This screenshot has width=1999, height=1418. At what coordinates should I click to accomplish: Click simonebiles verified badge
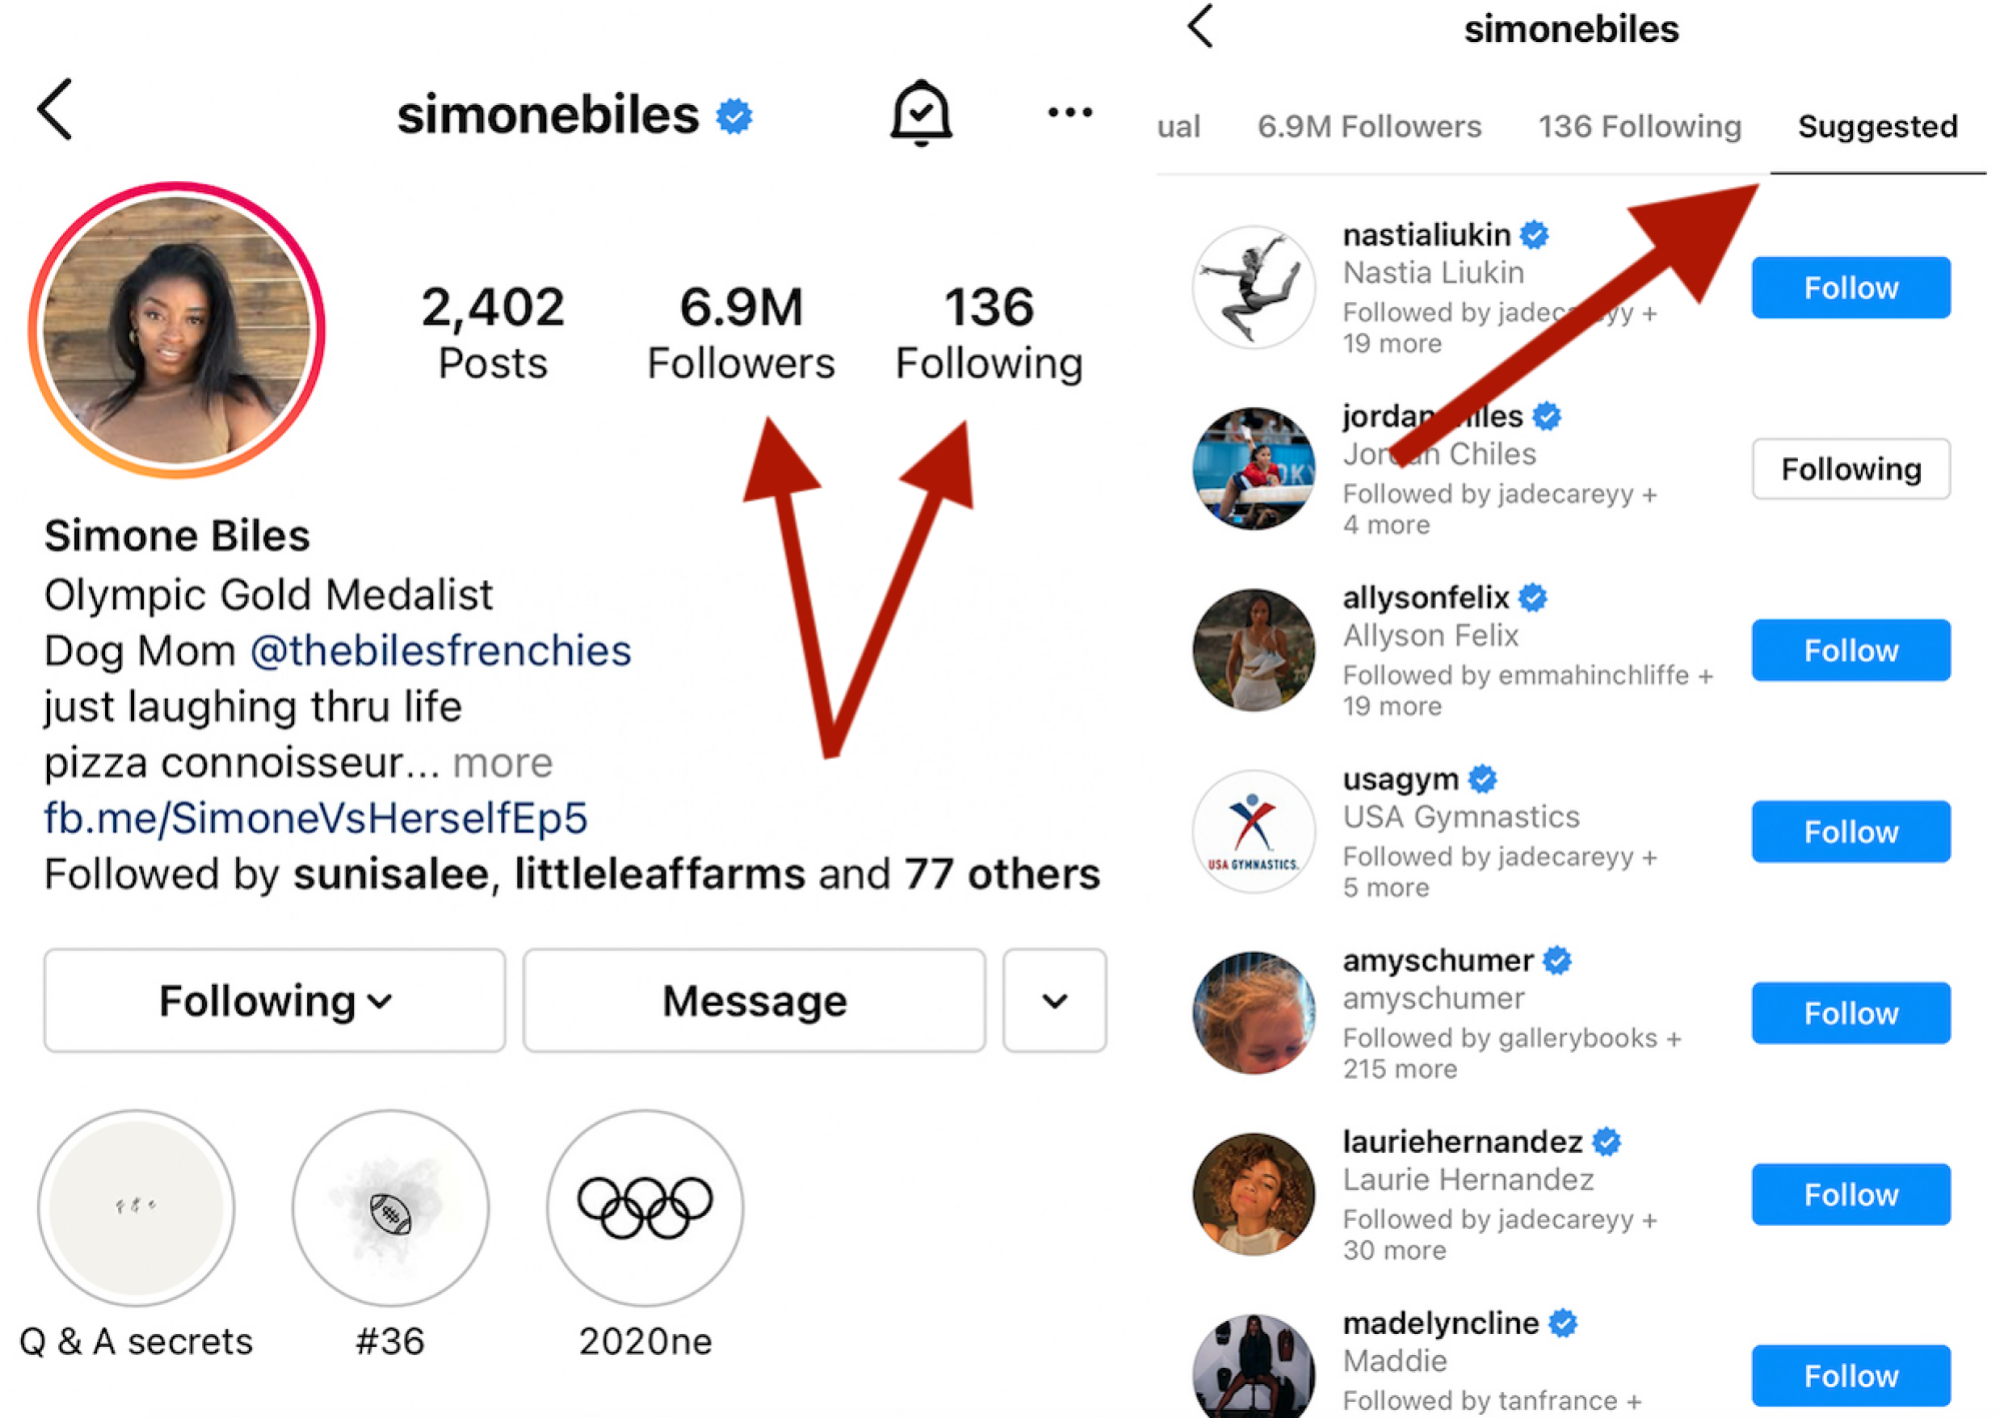(733, 114)
